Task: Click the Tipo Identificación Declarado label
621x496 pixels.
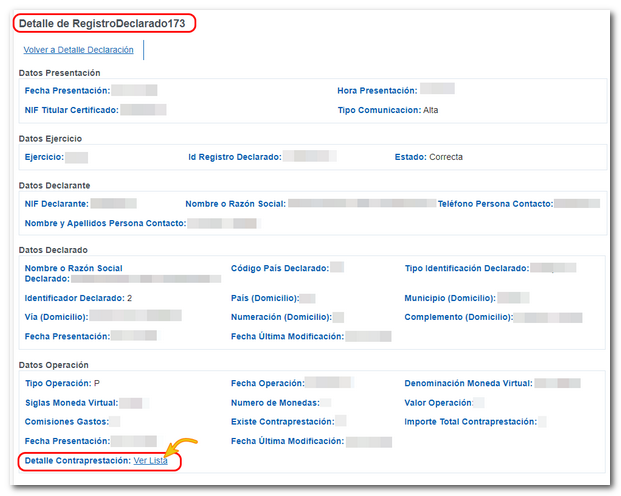Action: [x=466, y=268]
